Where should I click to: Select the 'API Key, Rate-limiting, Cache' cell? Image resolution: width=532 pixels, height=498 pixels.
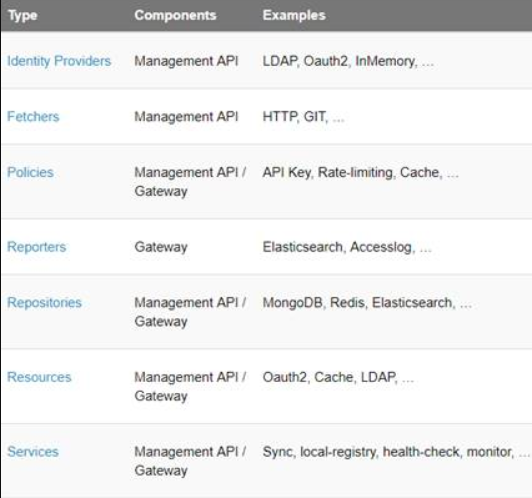click(361, 173)
